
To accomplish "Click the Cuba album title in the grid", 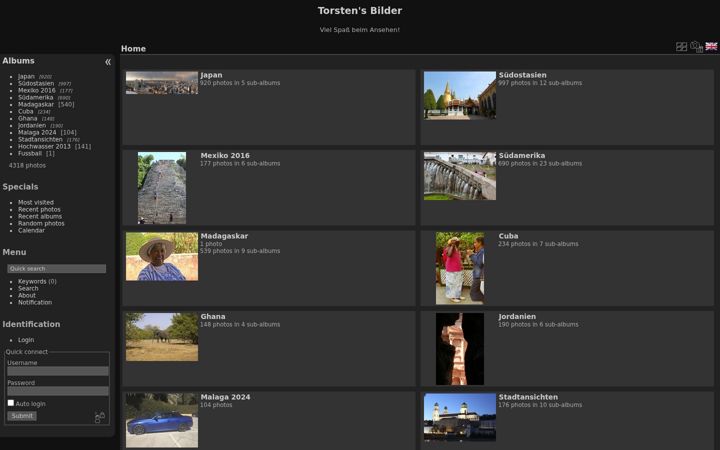I will click(508, 236).
